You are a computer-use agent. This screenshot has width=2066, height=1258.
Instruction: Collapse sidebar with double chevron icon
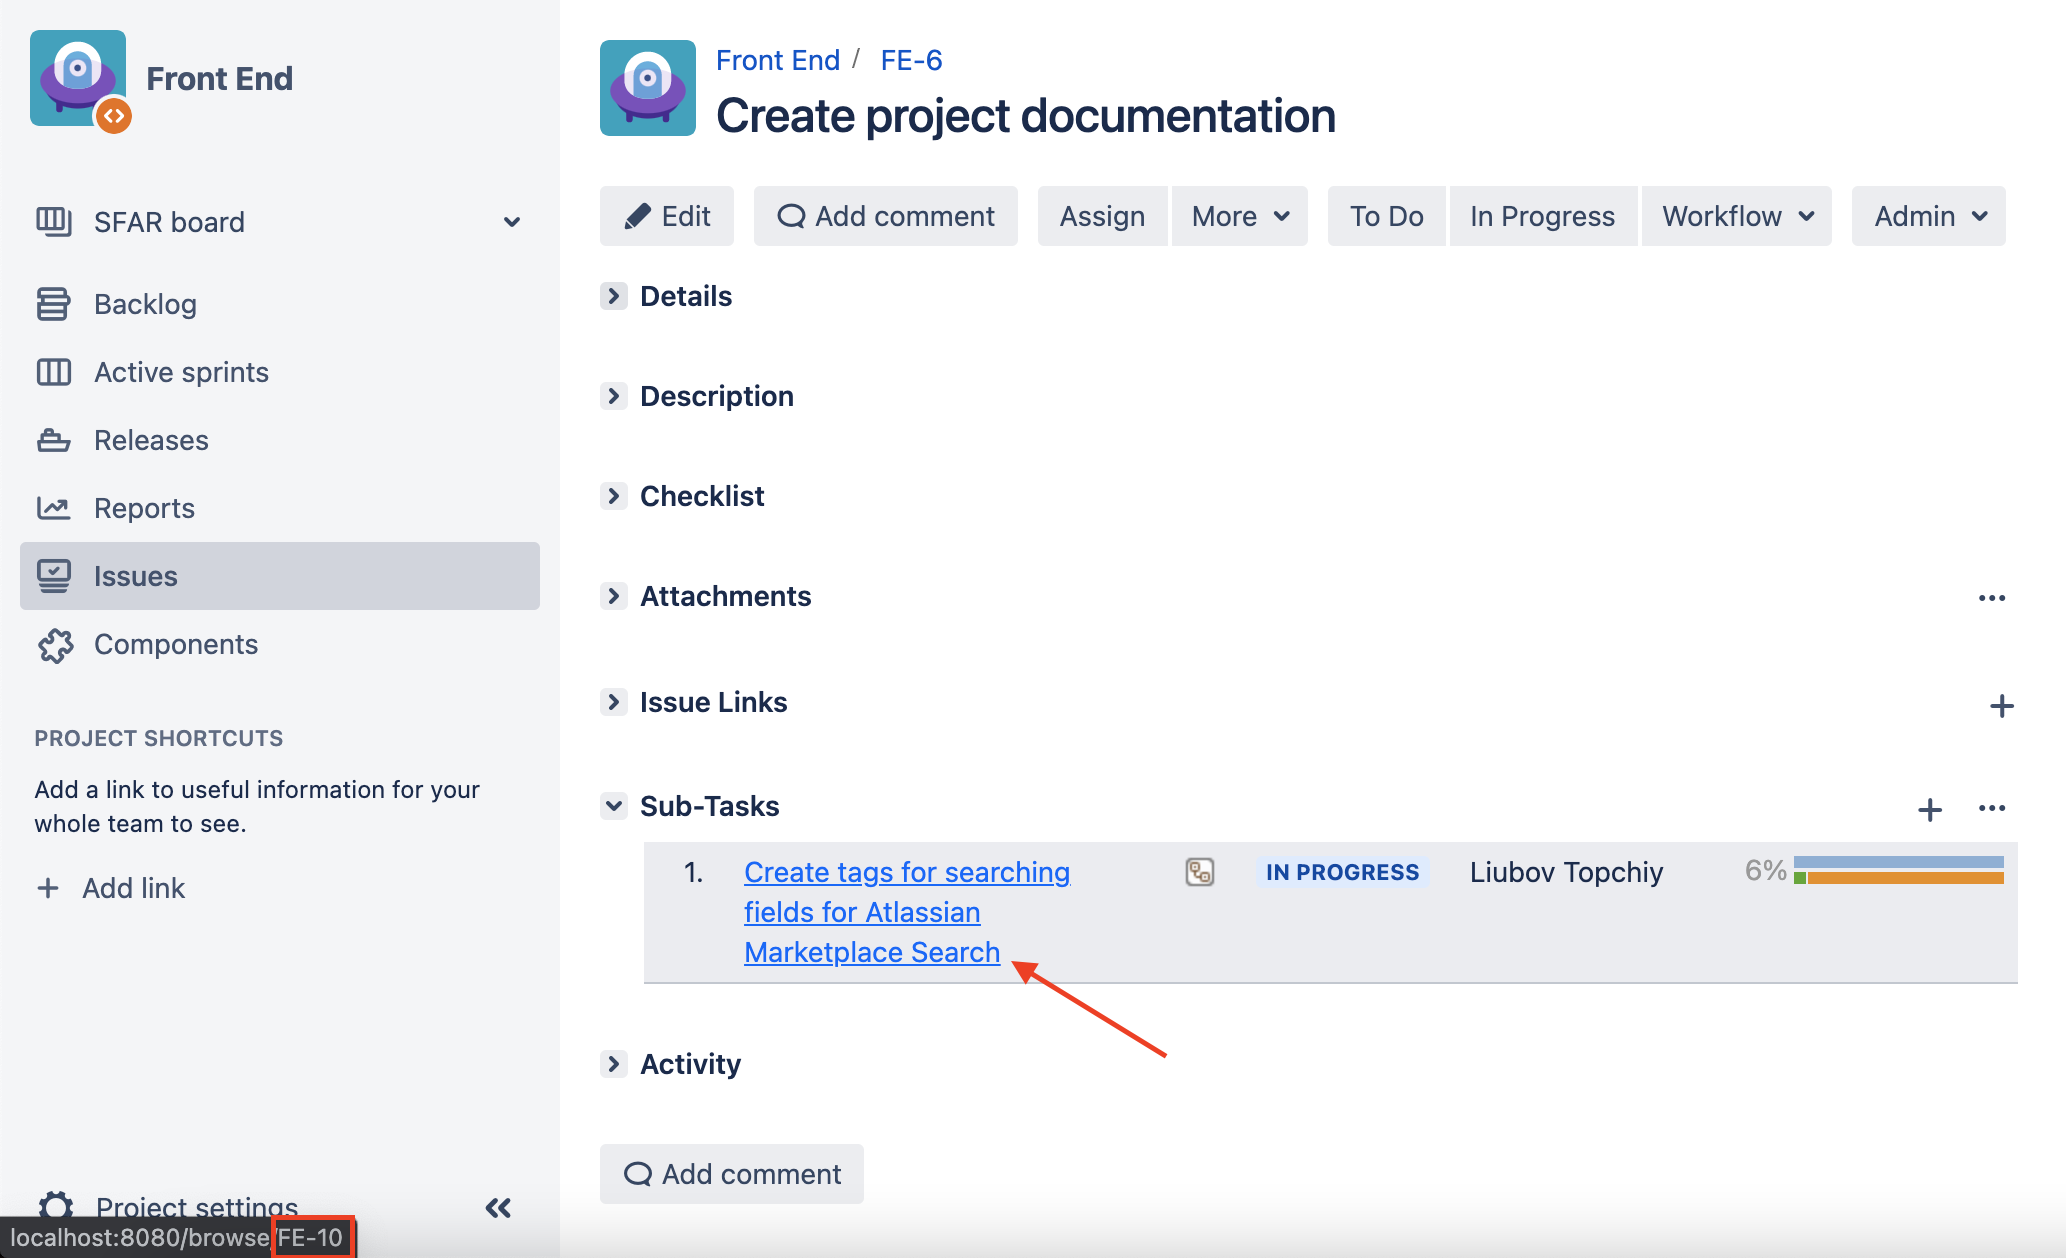(498, 1208)
